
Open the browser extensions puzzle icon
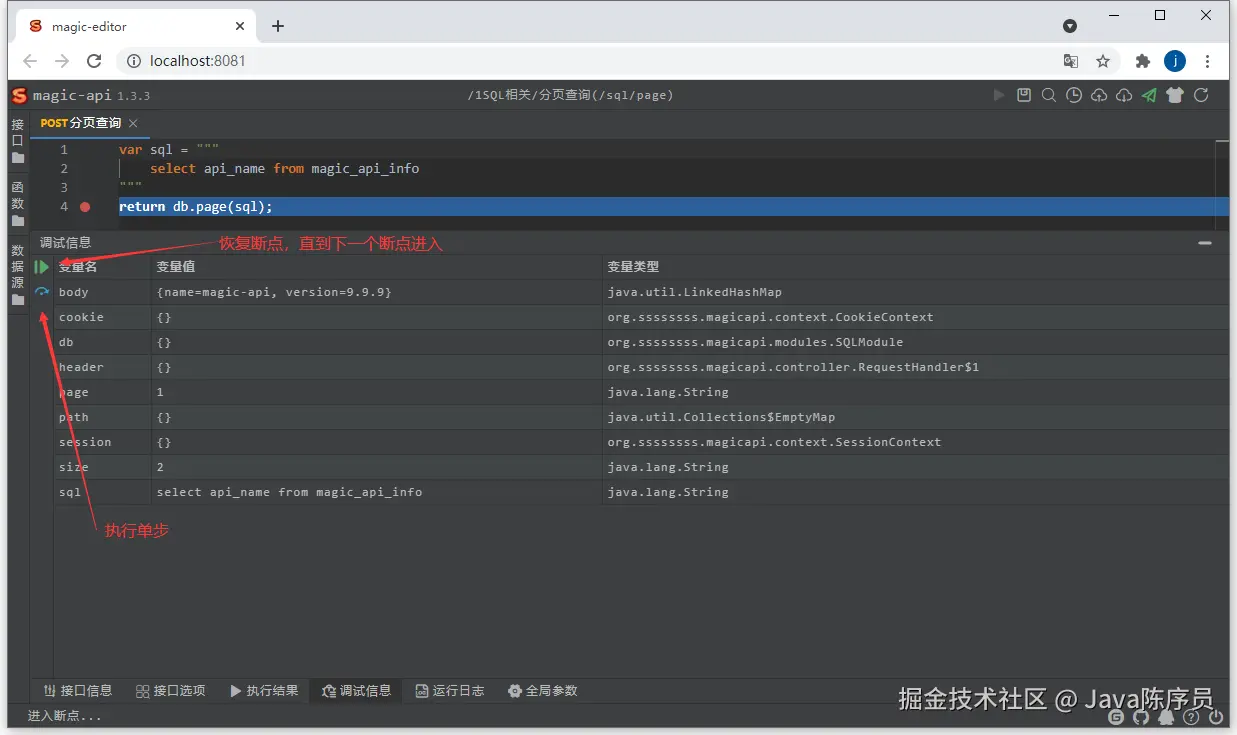click(x=1143, y=61)
